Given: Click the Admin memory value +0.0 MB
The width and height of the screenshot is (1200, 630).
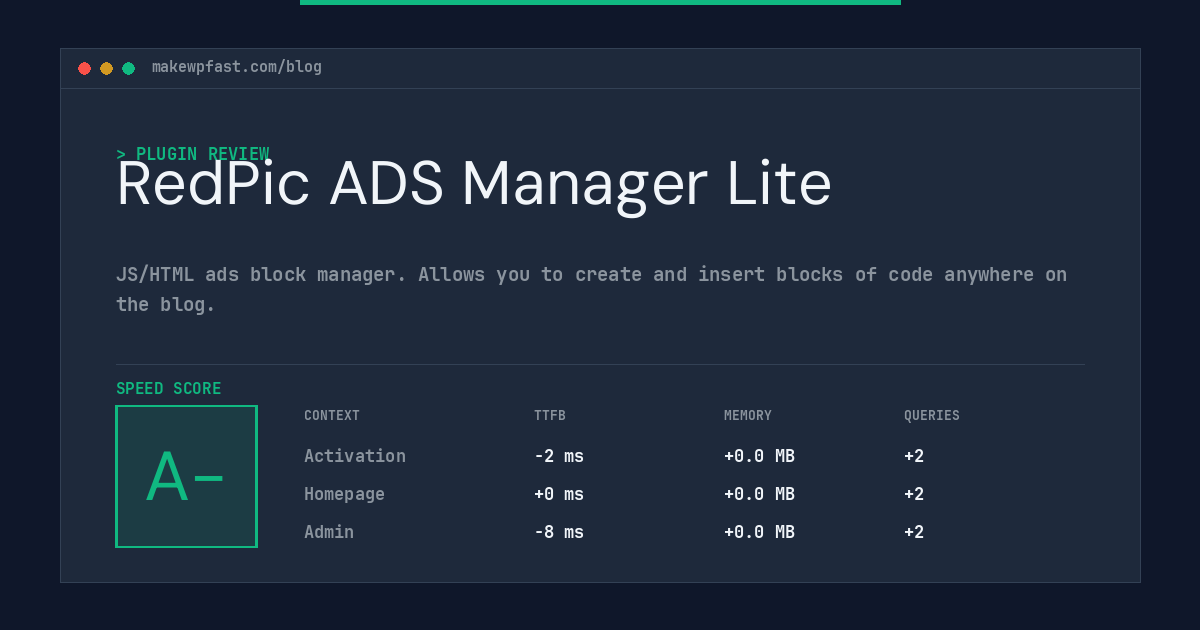Looking at the screenshot, I should 759,532.
